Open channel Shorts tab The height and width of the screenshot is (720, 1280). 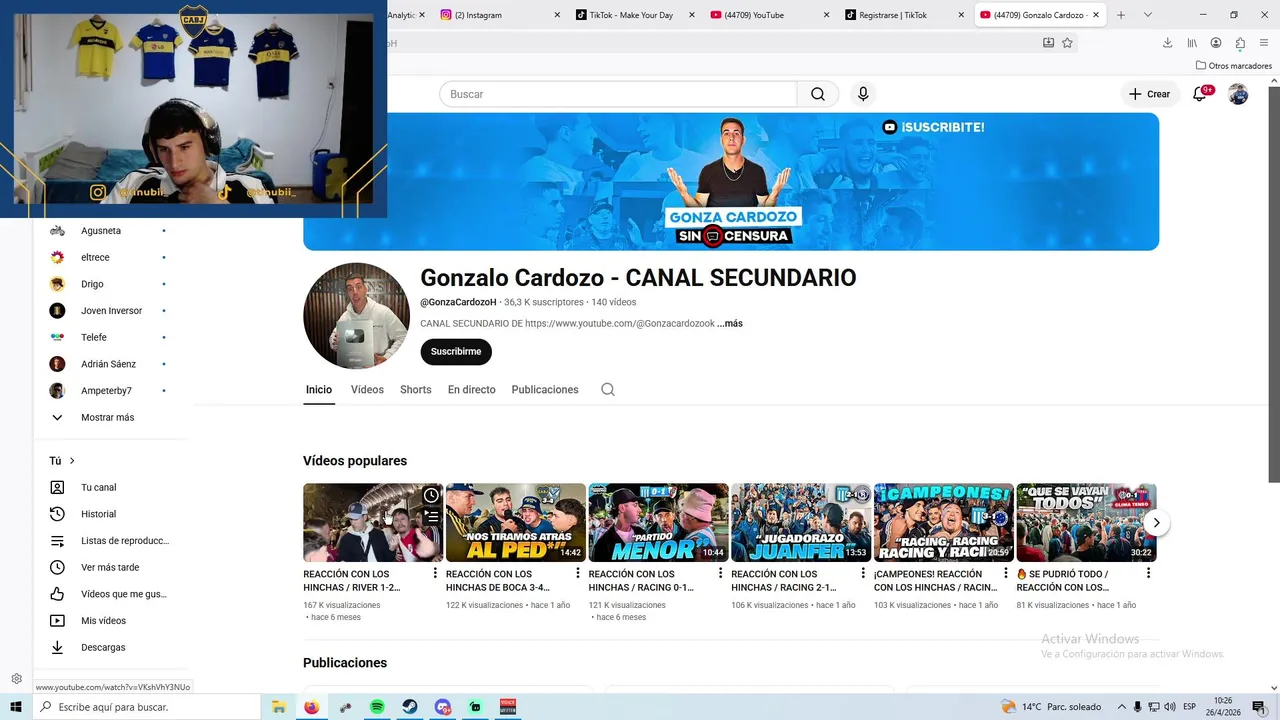[415, 390]
